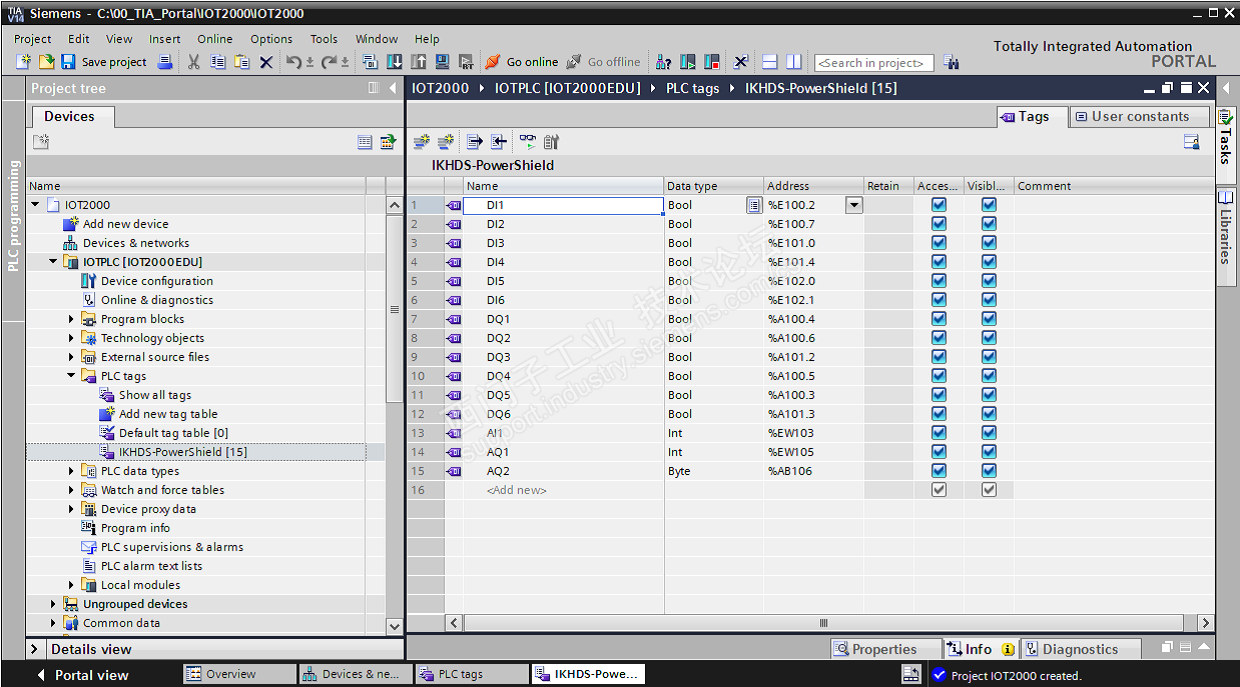This screenshot has width=1240, height=687.
Task: Click the Start simulation icon
Action: [442, 62]
